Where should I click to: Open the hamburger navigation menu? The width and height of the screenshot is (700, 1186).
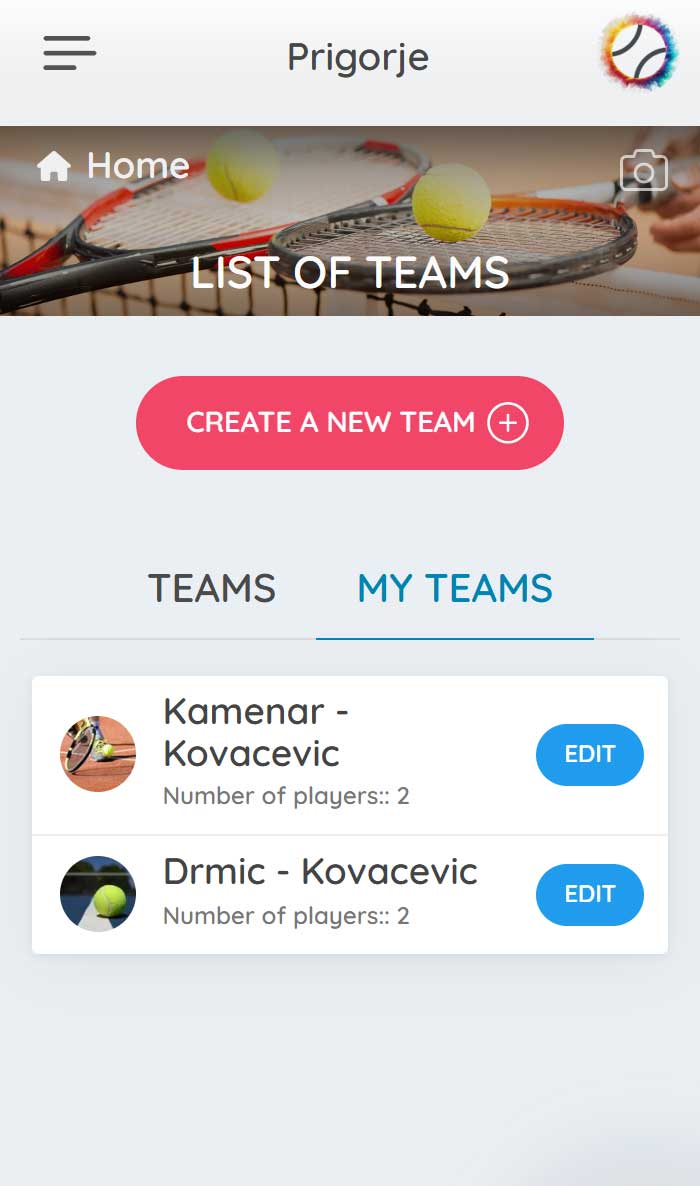pyautogui.click(x=70, y=53)
